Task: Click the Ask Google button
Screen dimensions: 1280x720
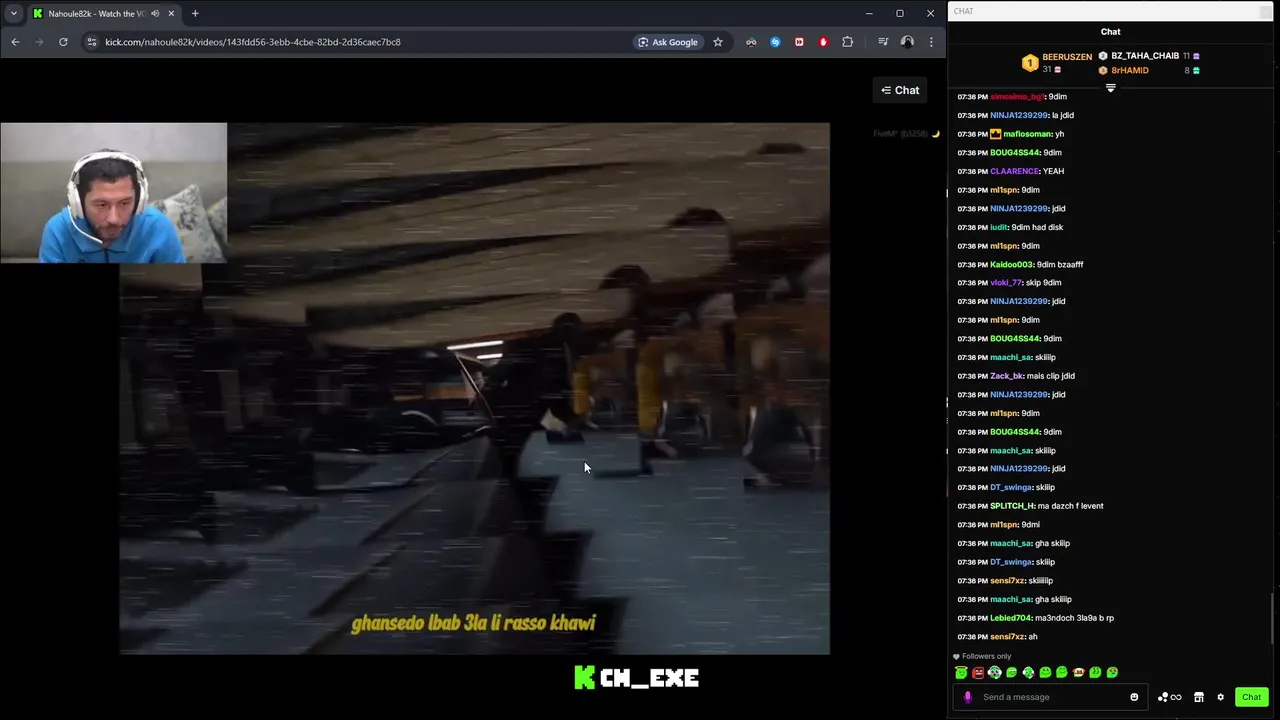Action: click(668, 42)
